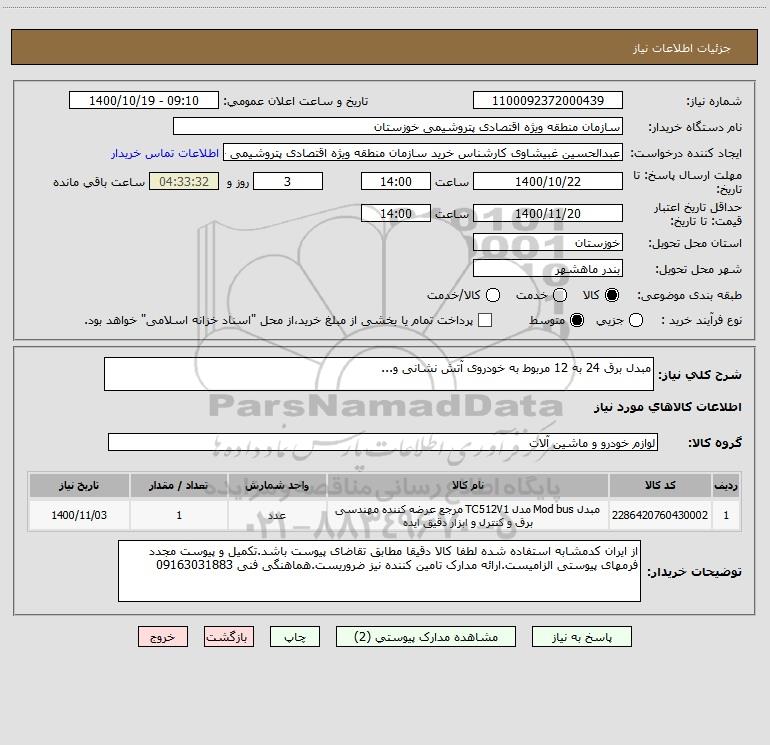This screenshot has width=770, height=745.
Task: Click the delivery city field بندر ماهشهر
Action: coord(548,269)
